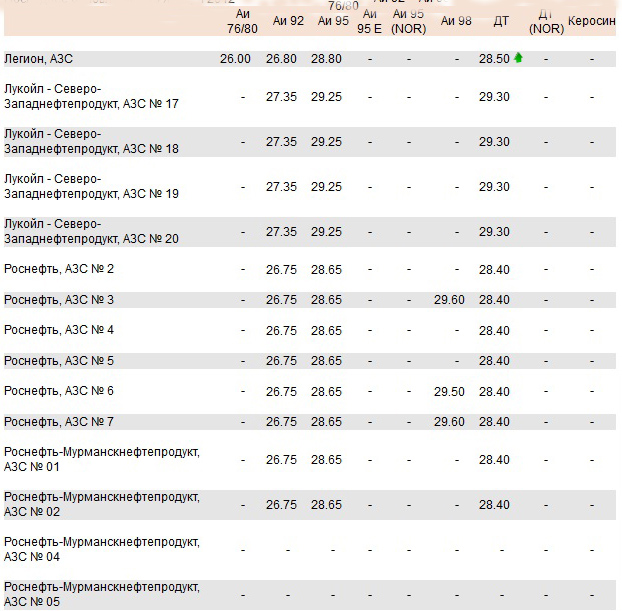Image resolution: width=622 pixels, height=611 pixels.
Task: Click the 29.50 Аи 98 price cell
Action: pyautogui.click(x=449, y=391)
